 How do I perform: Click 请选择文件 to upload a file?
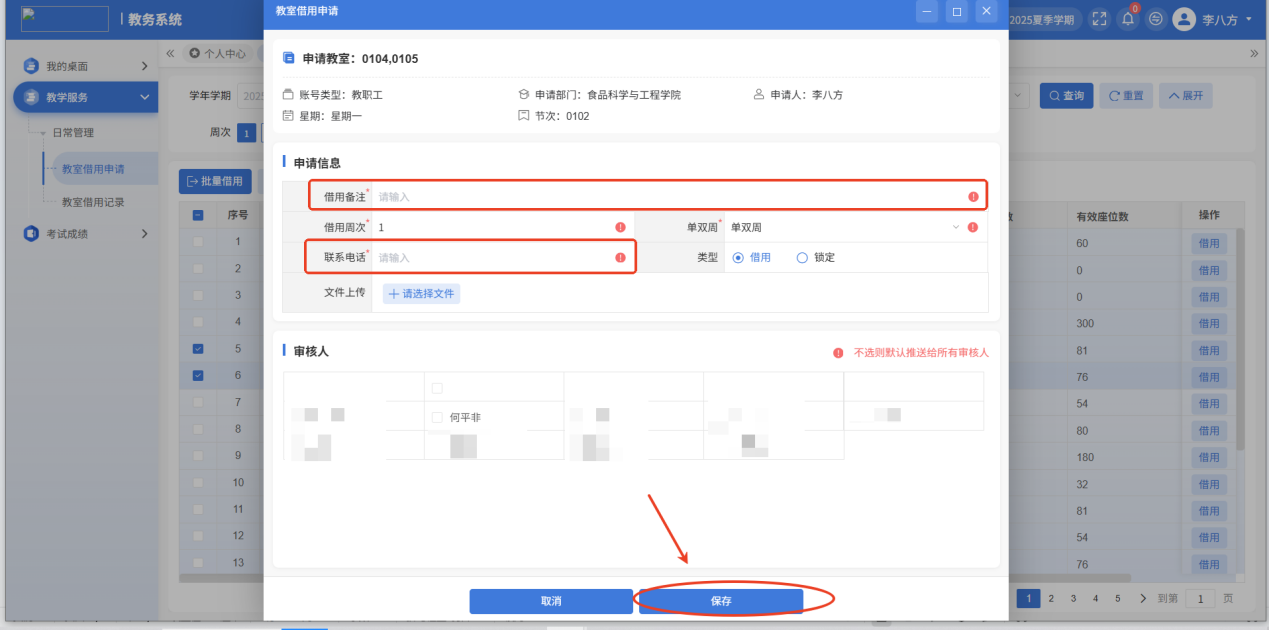pyautogui.click(x=421, y=294)
